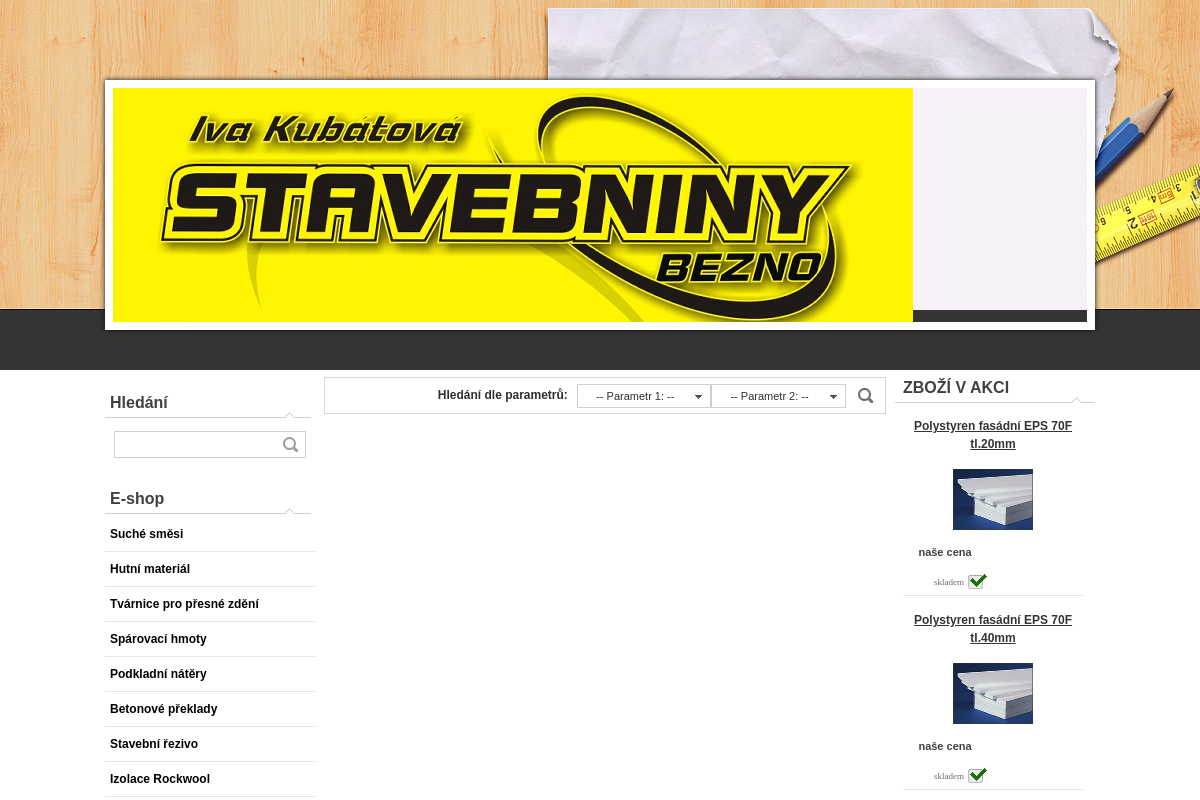
Task: Open Polystyren fasádní EPS 70F tl.20mm link
Action: click(x=993, y=435)
